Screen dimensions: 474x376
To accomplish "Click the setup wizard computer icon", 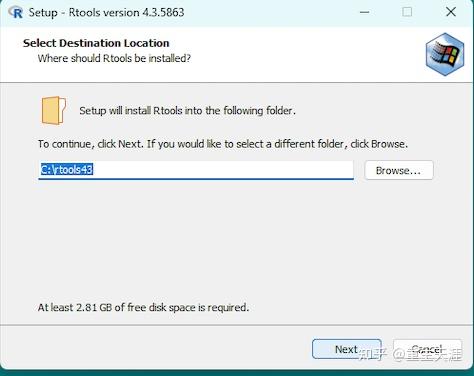I will pyautogui.click(x=445, y=54).
